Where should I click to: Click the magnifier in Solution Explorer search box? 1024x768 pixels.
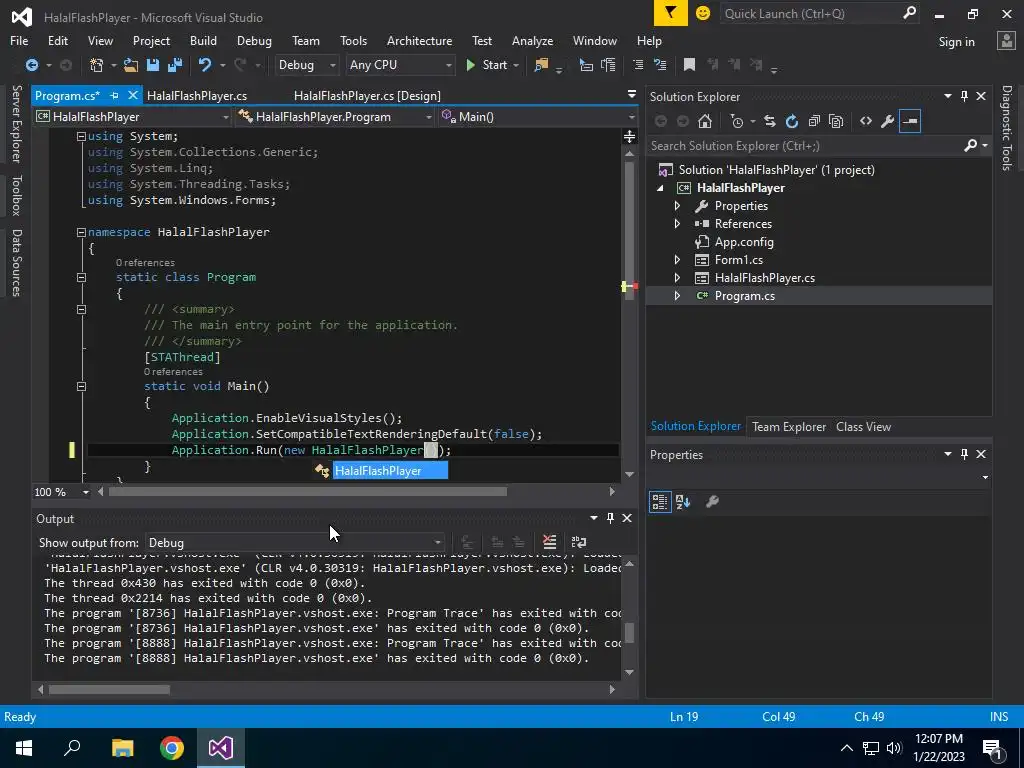pos(971,146)
